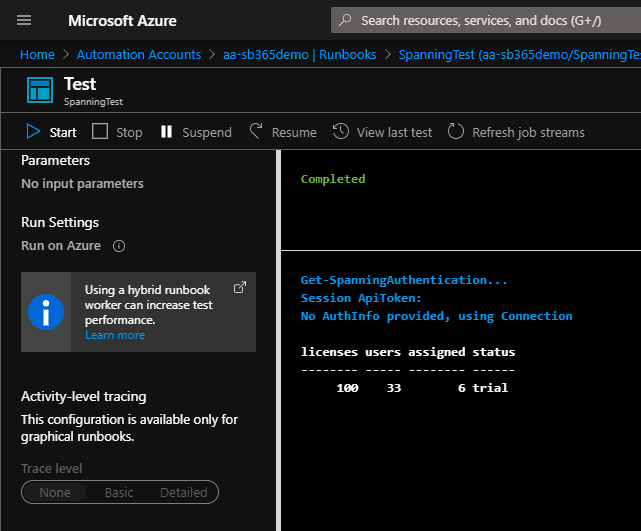Click the Stop square icon
Screen dimensions: 641x531
coord(100,132)
